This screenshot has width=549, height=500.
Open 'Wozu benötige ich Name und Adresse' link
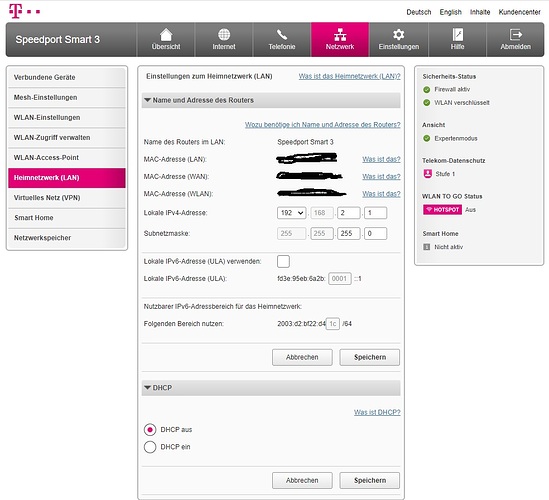tap(322, 125)
